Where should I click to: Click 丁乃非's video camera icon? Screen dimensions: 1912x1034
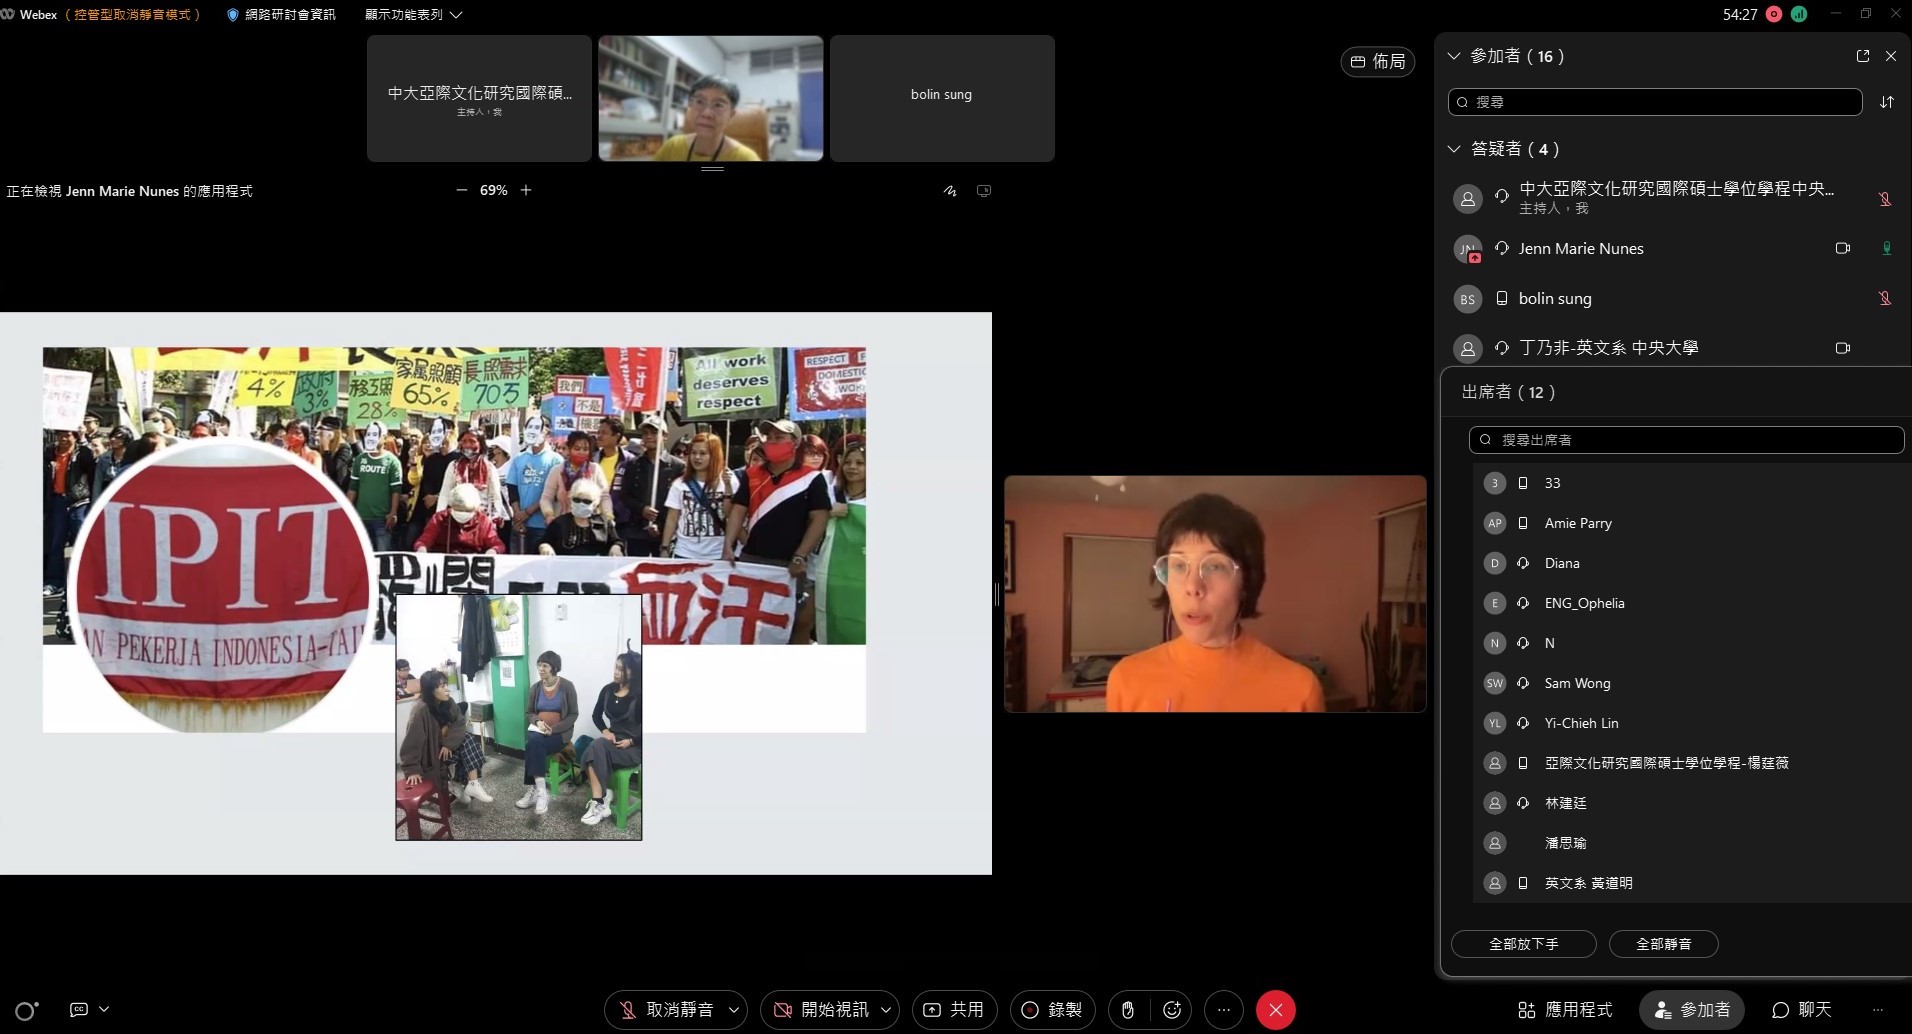tap(1842, 348)
